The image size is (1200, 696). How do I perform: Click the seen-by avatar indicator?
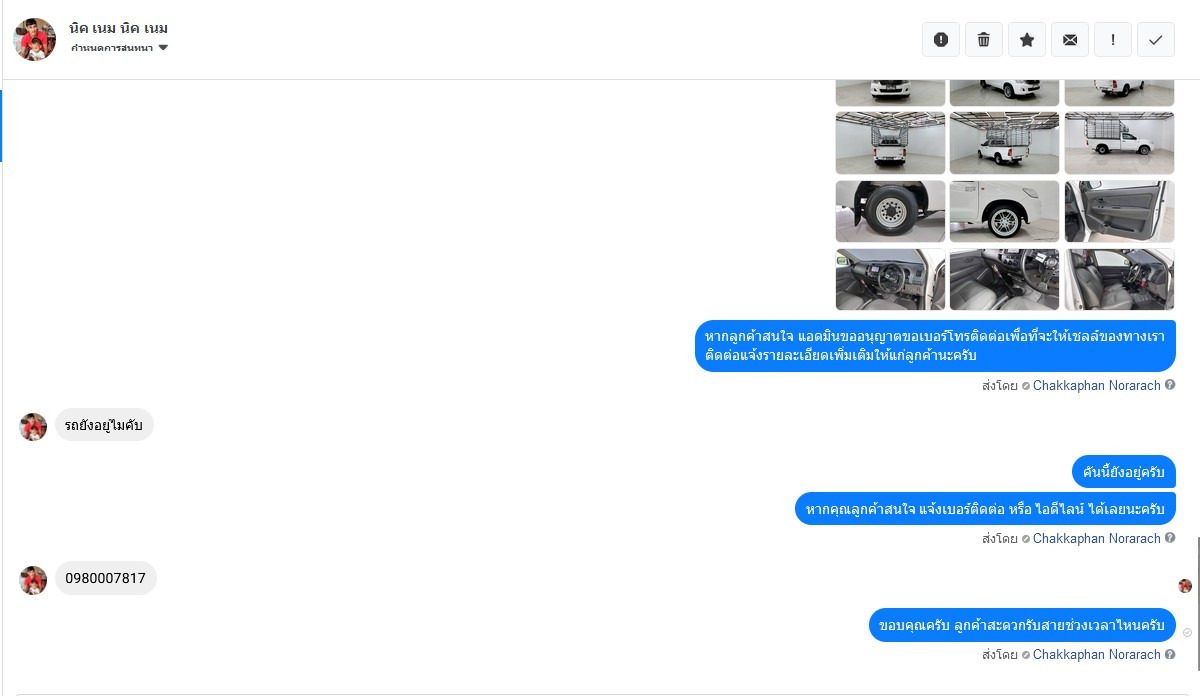1185,586
